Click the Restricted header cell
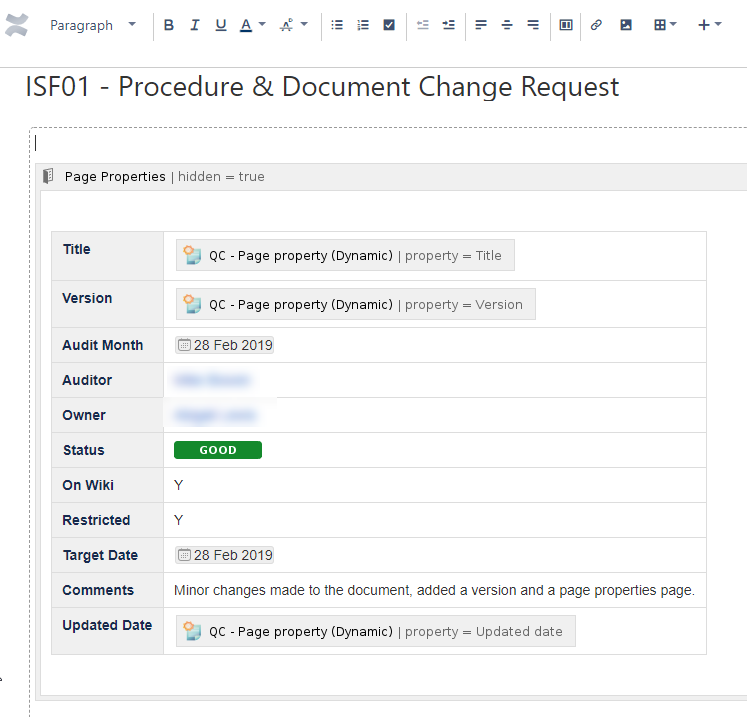The width and height of the screenshot is (747, 717). 108,520
